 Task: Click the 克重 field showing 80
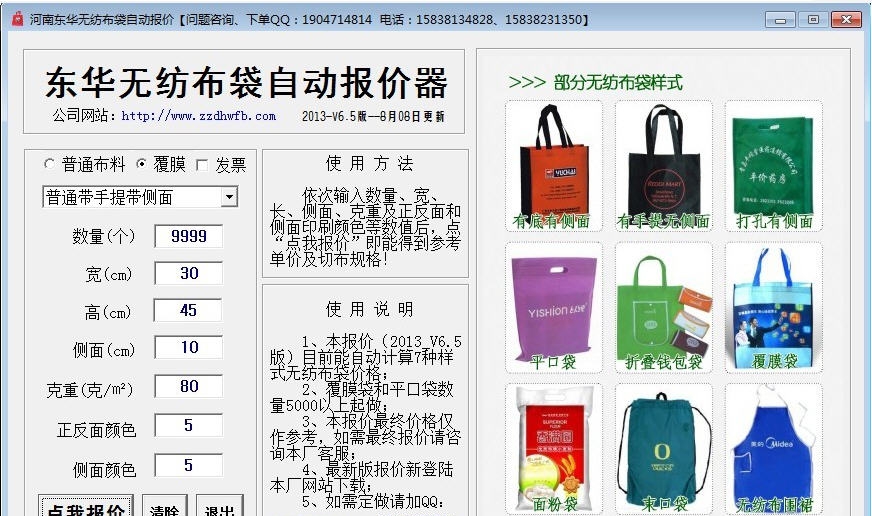click(x=189, y=386)
